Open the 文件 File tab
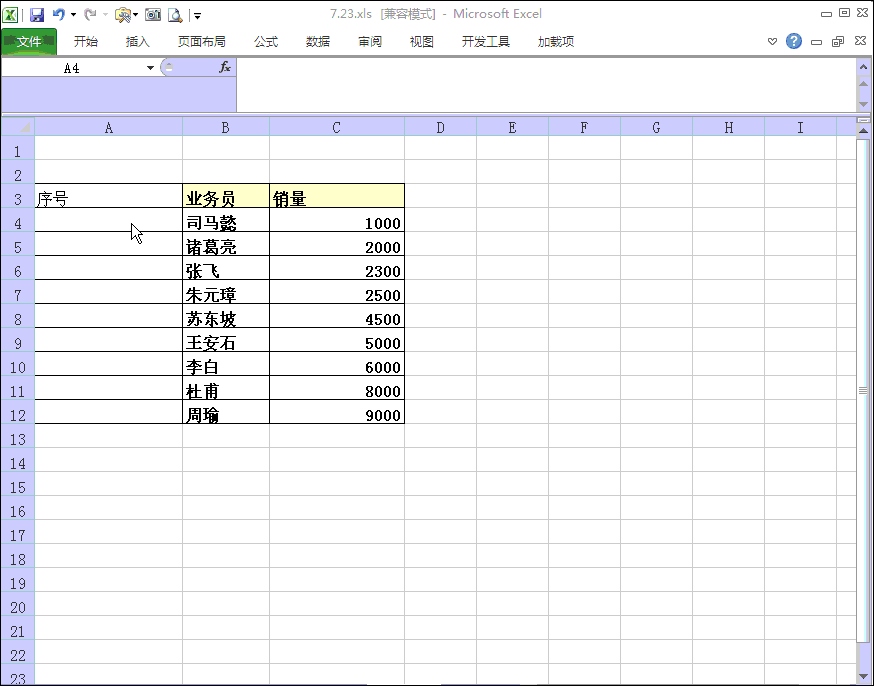 [29, 42]
